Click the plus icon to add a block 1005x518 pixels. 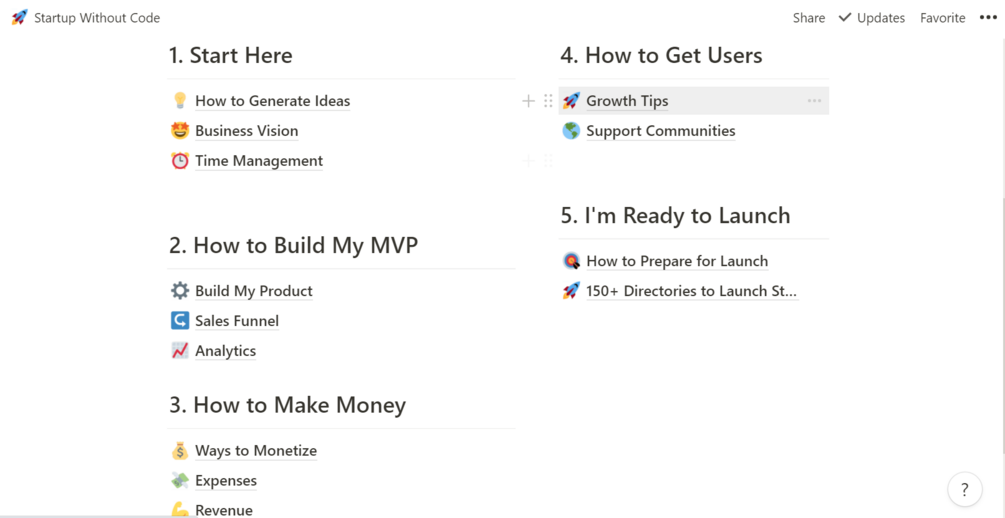[x=528, y=101]
